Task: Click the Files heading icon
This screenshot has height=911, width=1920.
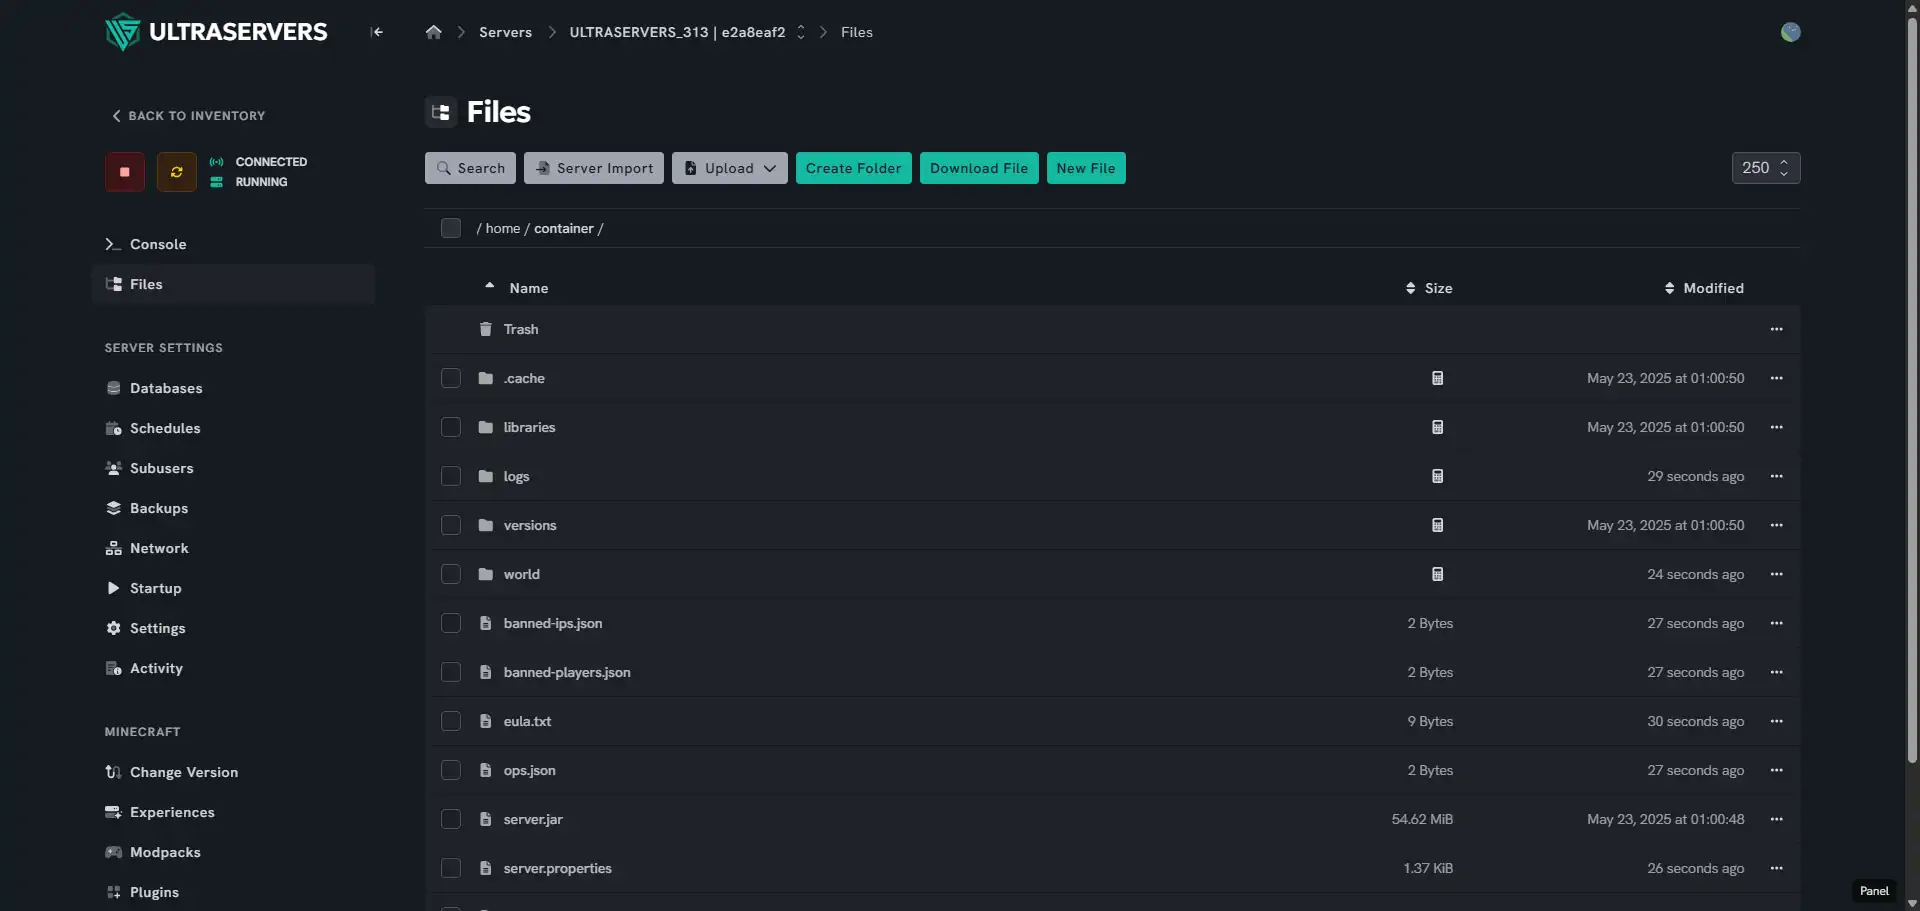Action: [441, 112]
